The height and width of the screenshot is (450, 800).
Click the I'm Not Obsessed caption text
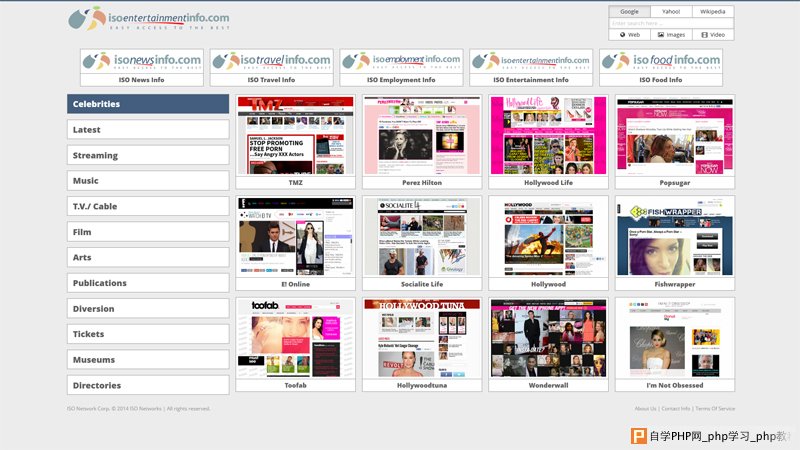(675, 385)
